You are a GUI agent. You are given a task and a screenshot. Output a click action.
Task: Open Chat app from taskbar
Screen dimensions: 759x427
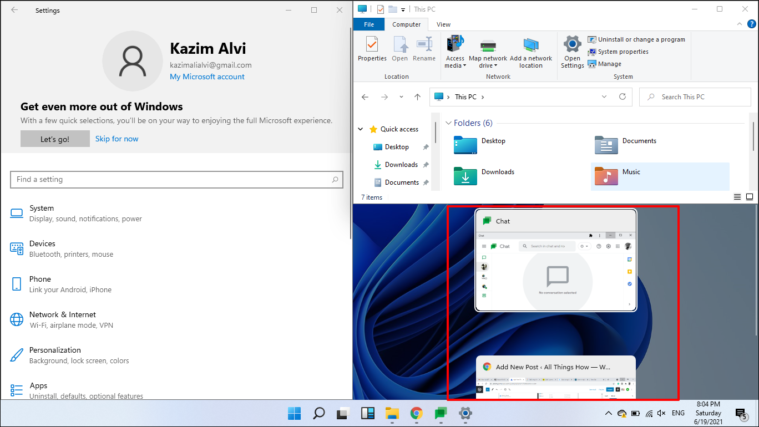[440, 413]
